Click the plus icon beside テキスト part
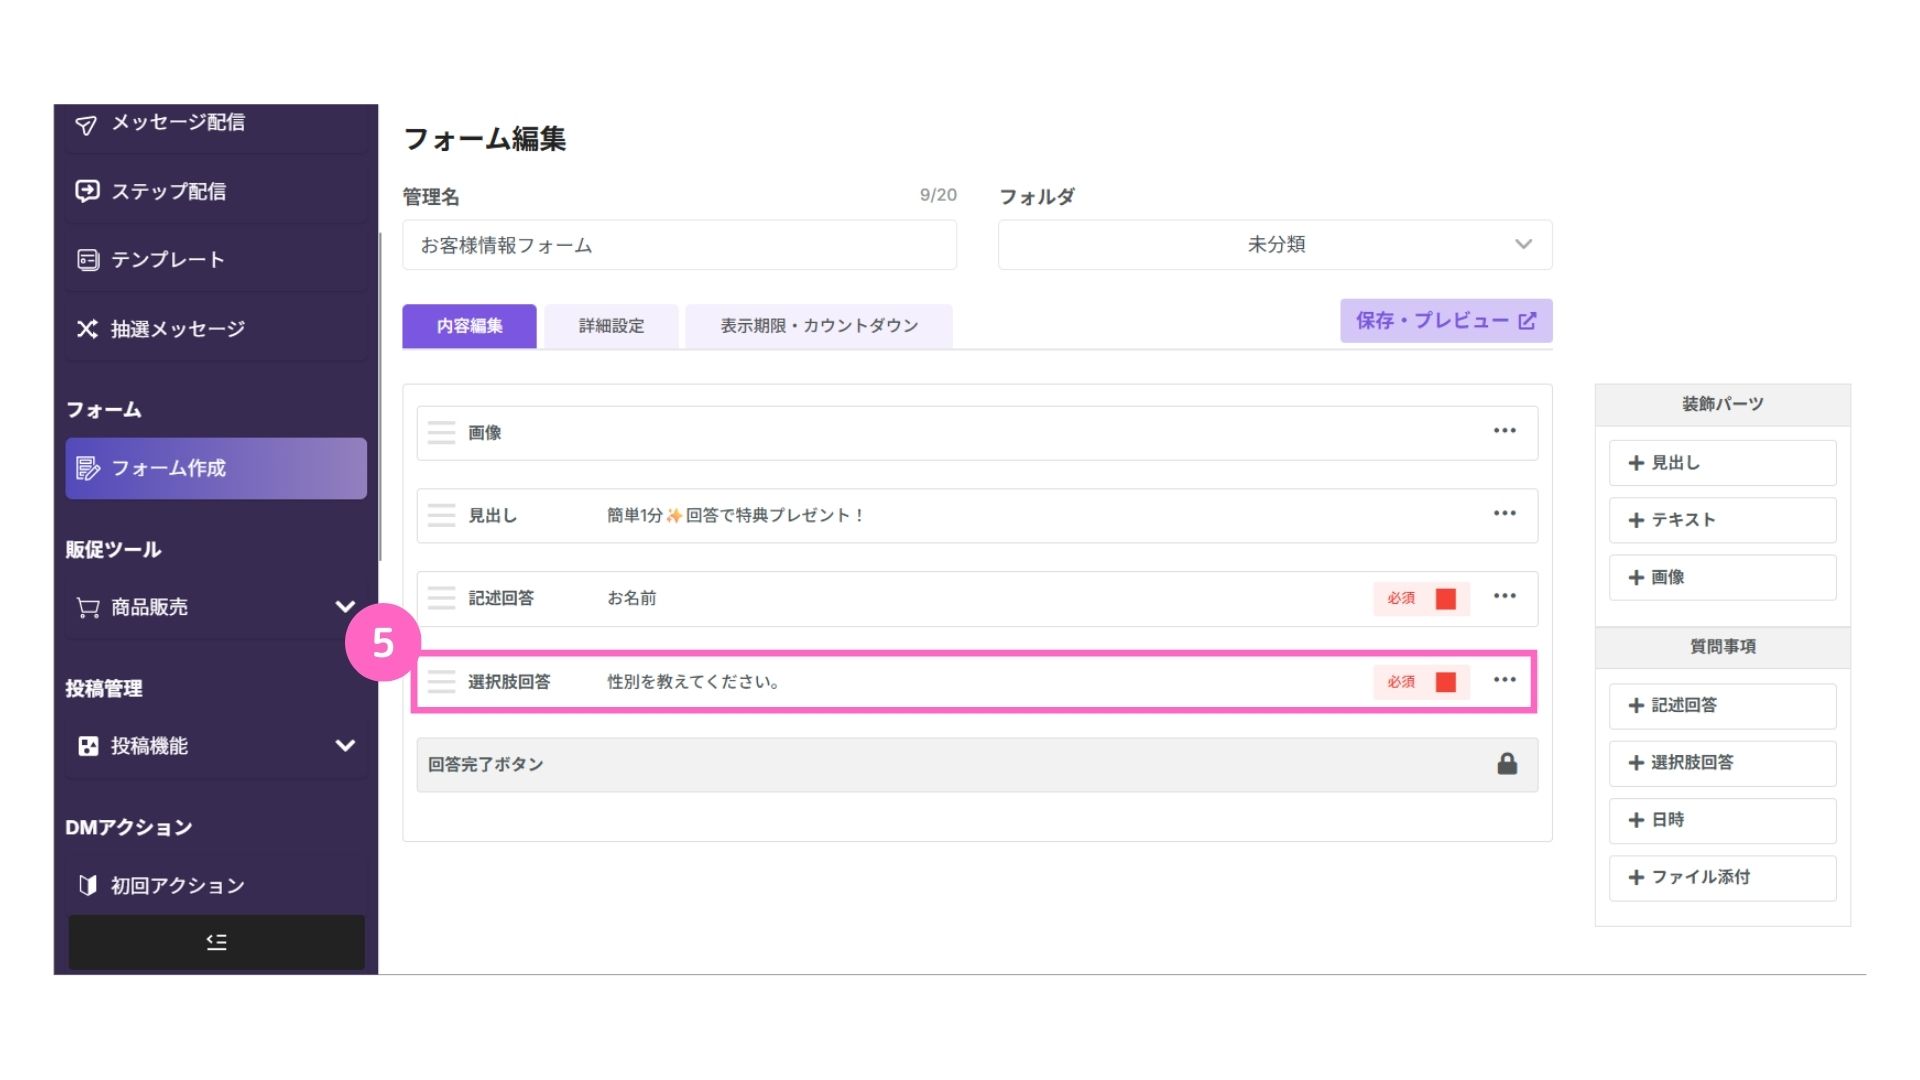This screenshot has width=1920, height=1080. [x=1636, y=520]
